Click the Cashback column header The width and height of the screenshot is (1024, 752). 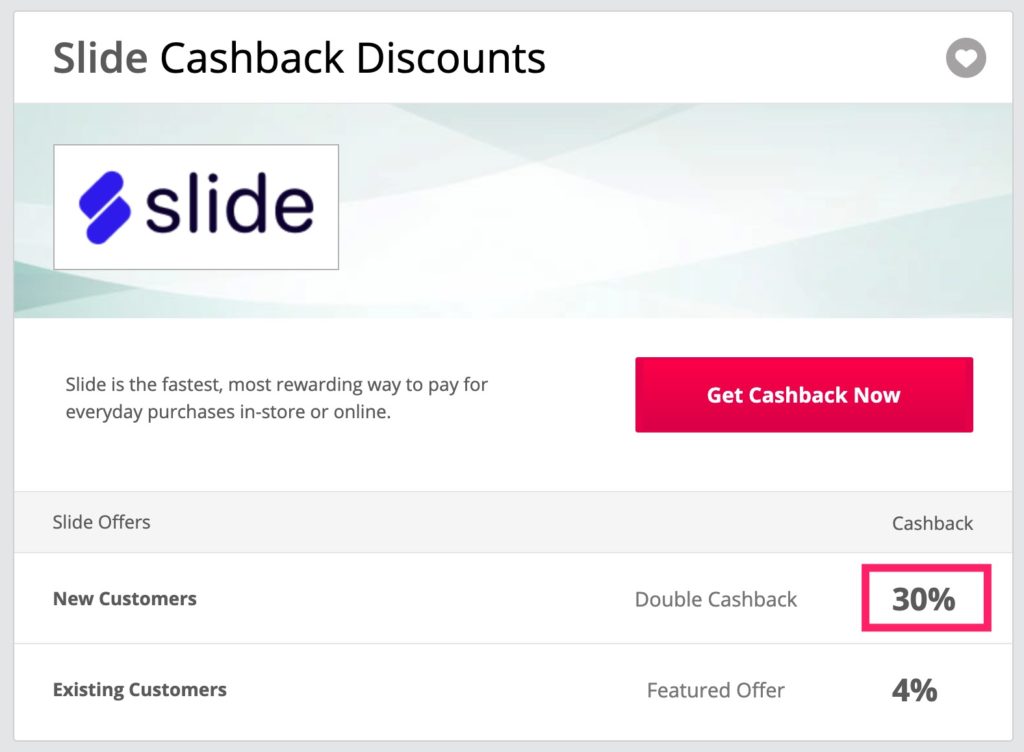(x=933, y=522)
